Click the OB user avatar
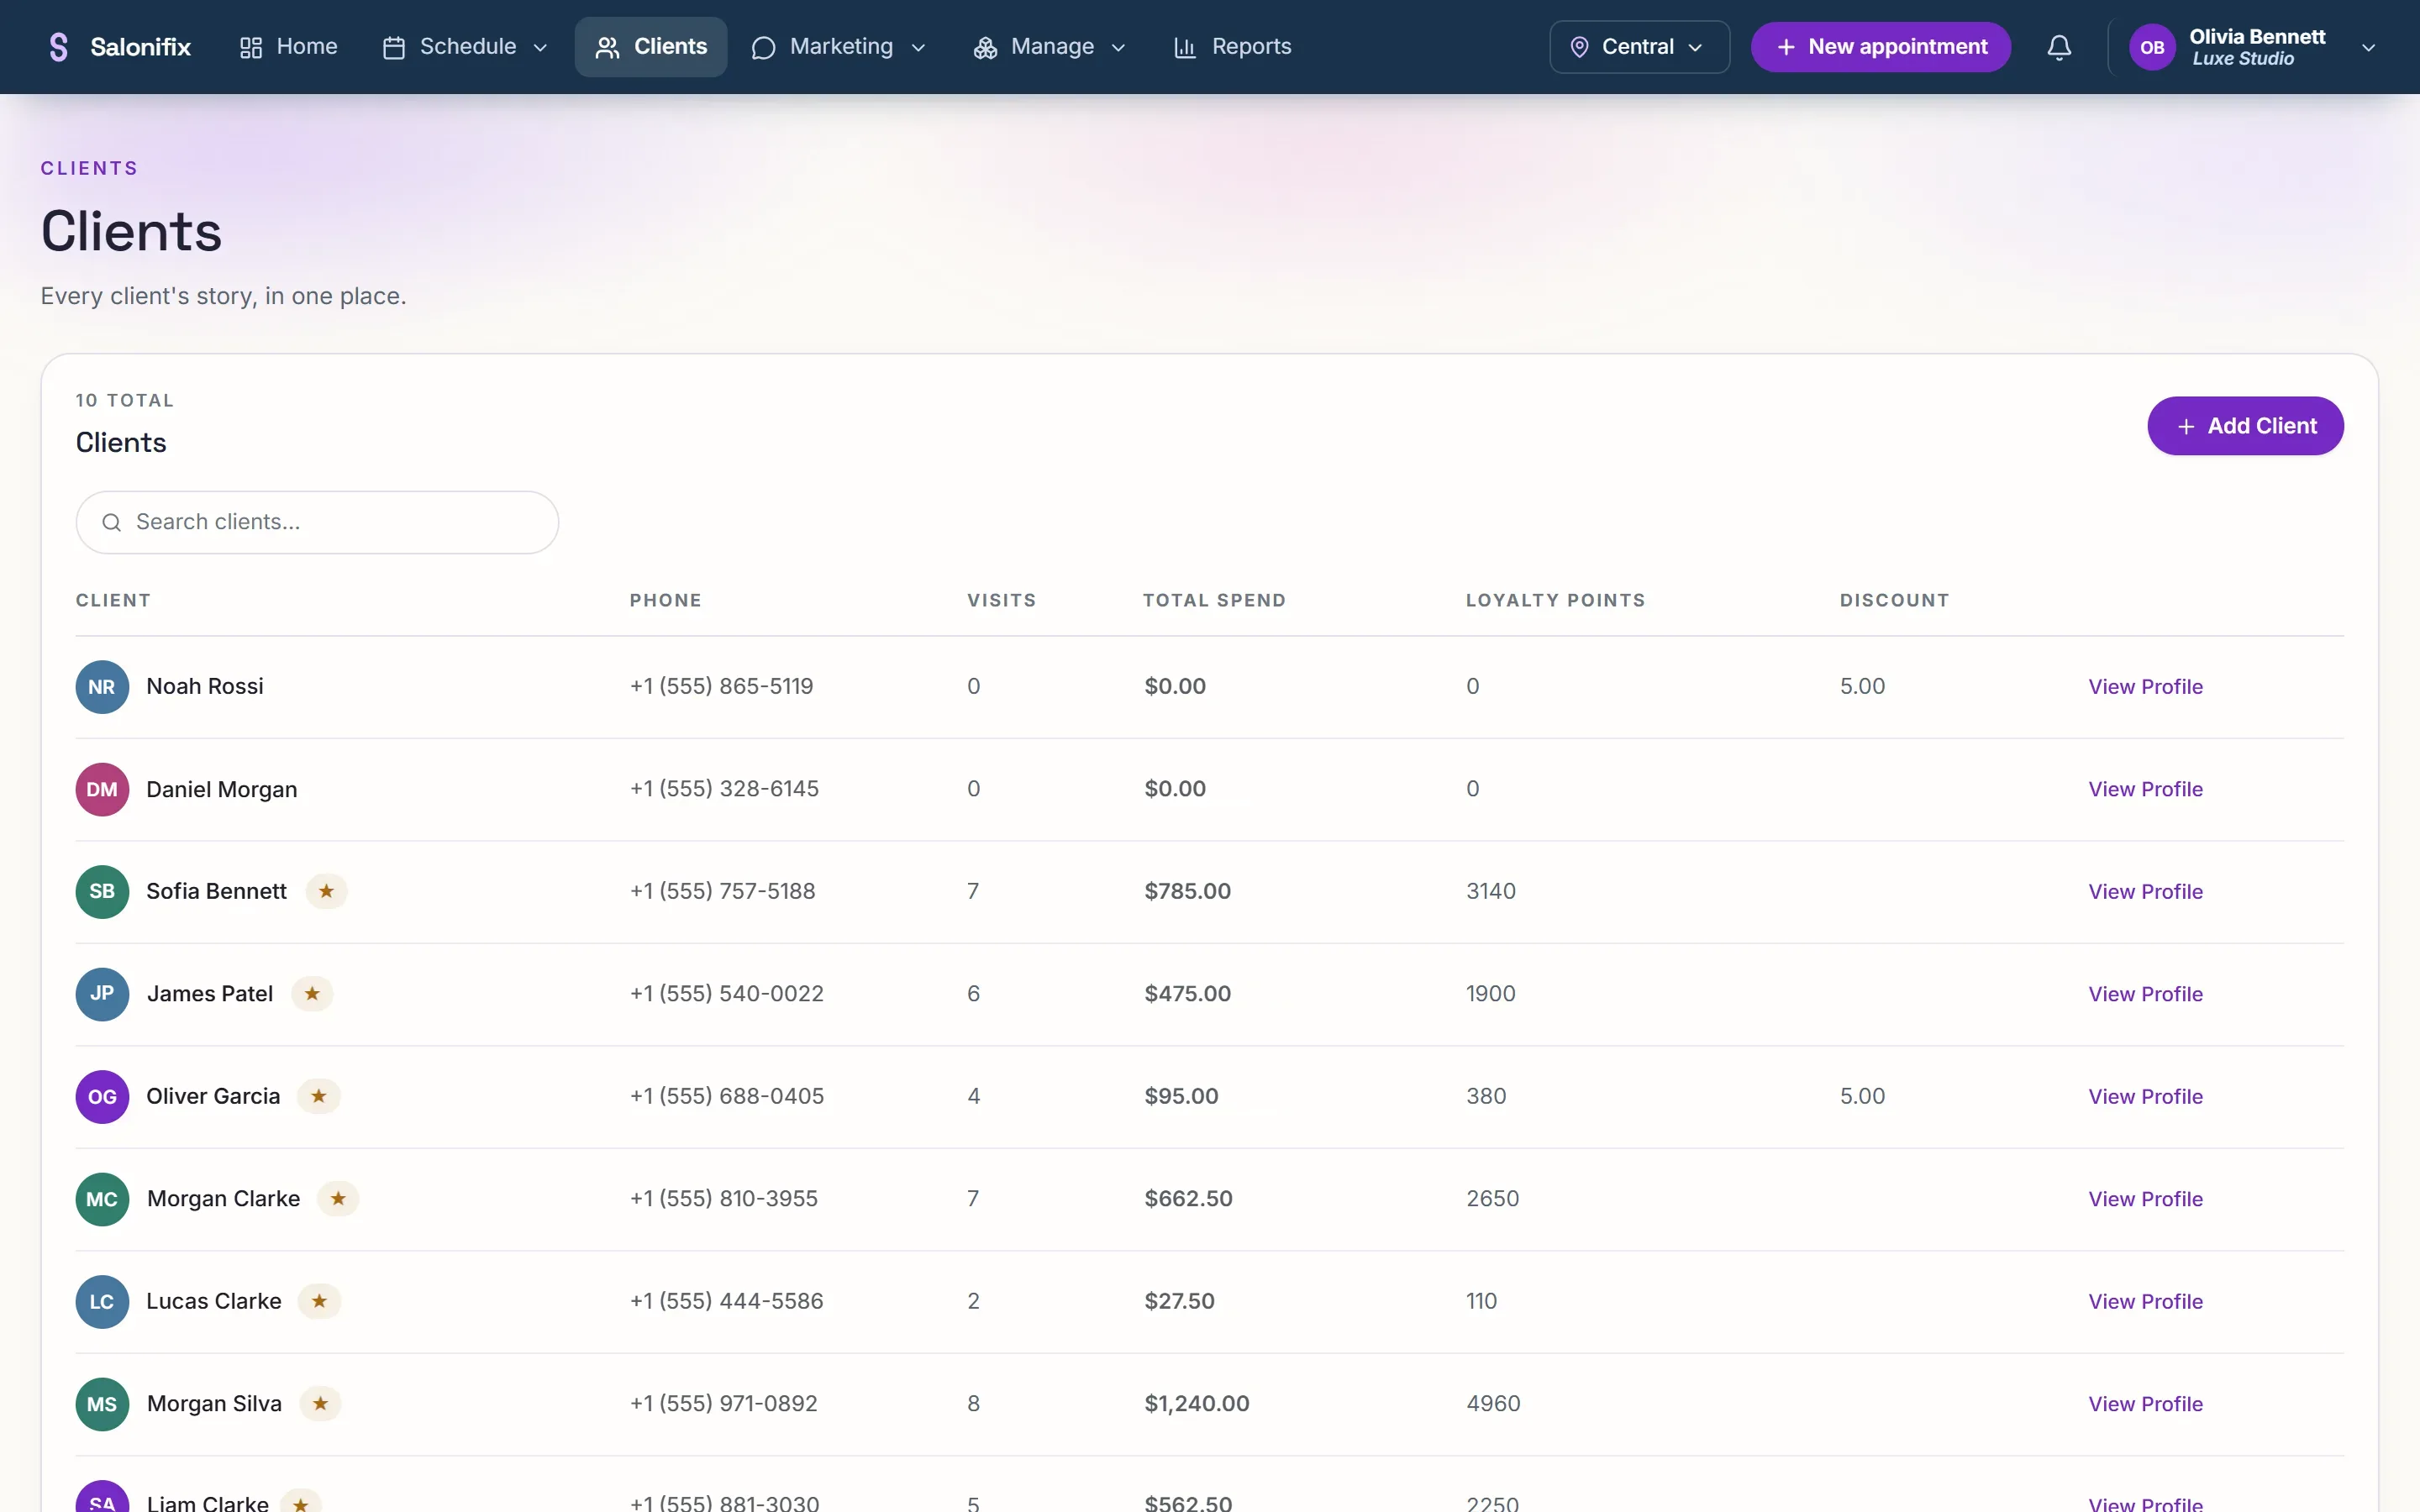The width and height of the screenshot is (2420, 1512). (2152, 47)
